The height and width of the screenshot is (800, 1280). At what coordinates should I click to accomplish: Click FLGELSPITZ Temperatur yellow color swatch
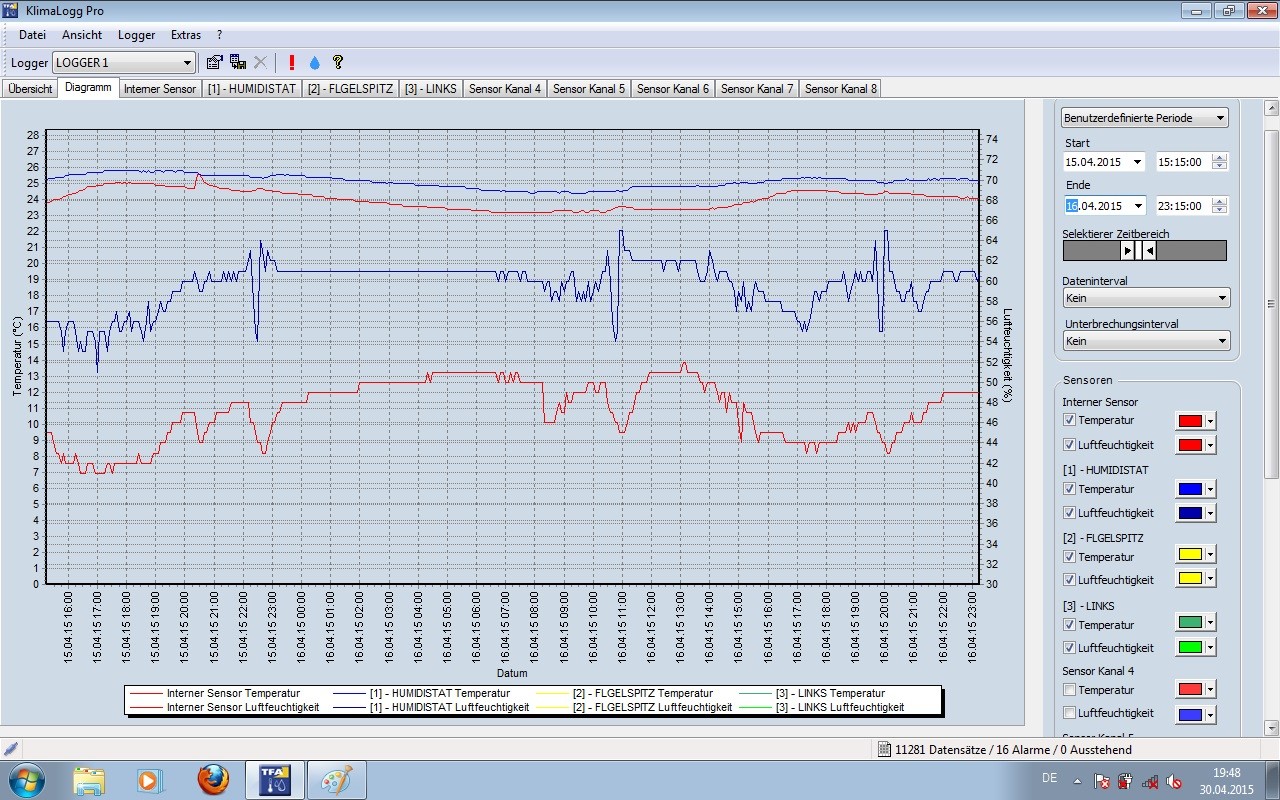click(x=1190, y=556)
